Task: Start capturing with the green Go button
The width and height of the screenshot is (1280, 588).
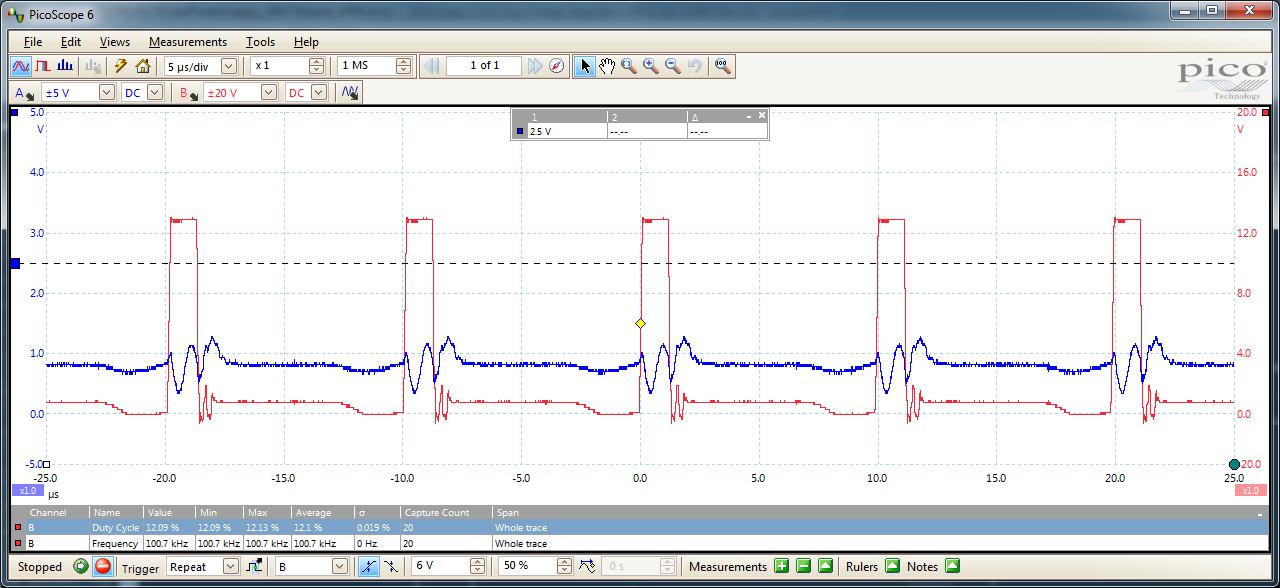Action: click(x=80, y=566)
